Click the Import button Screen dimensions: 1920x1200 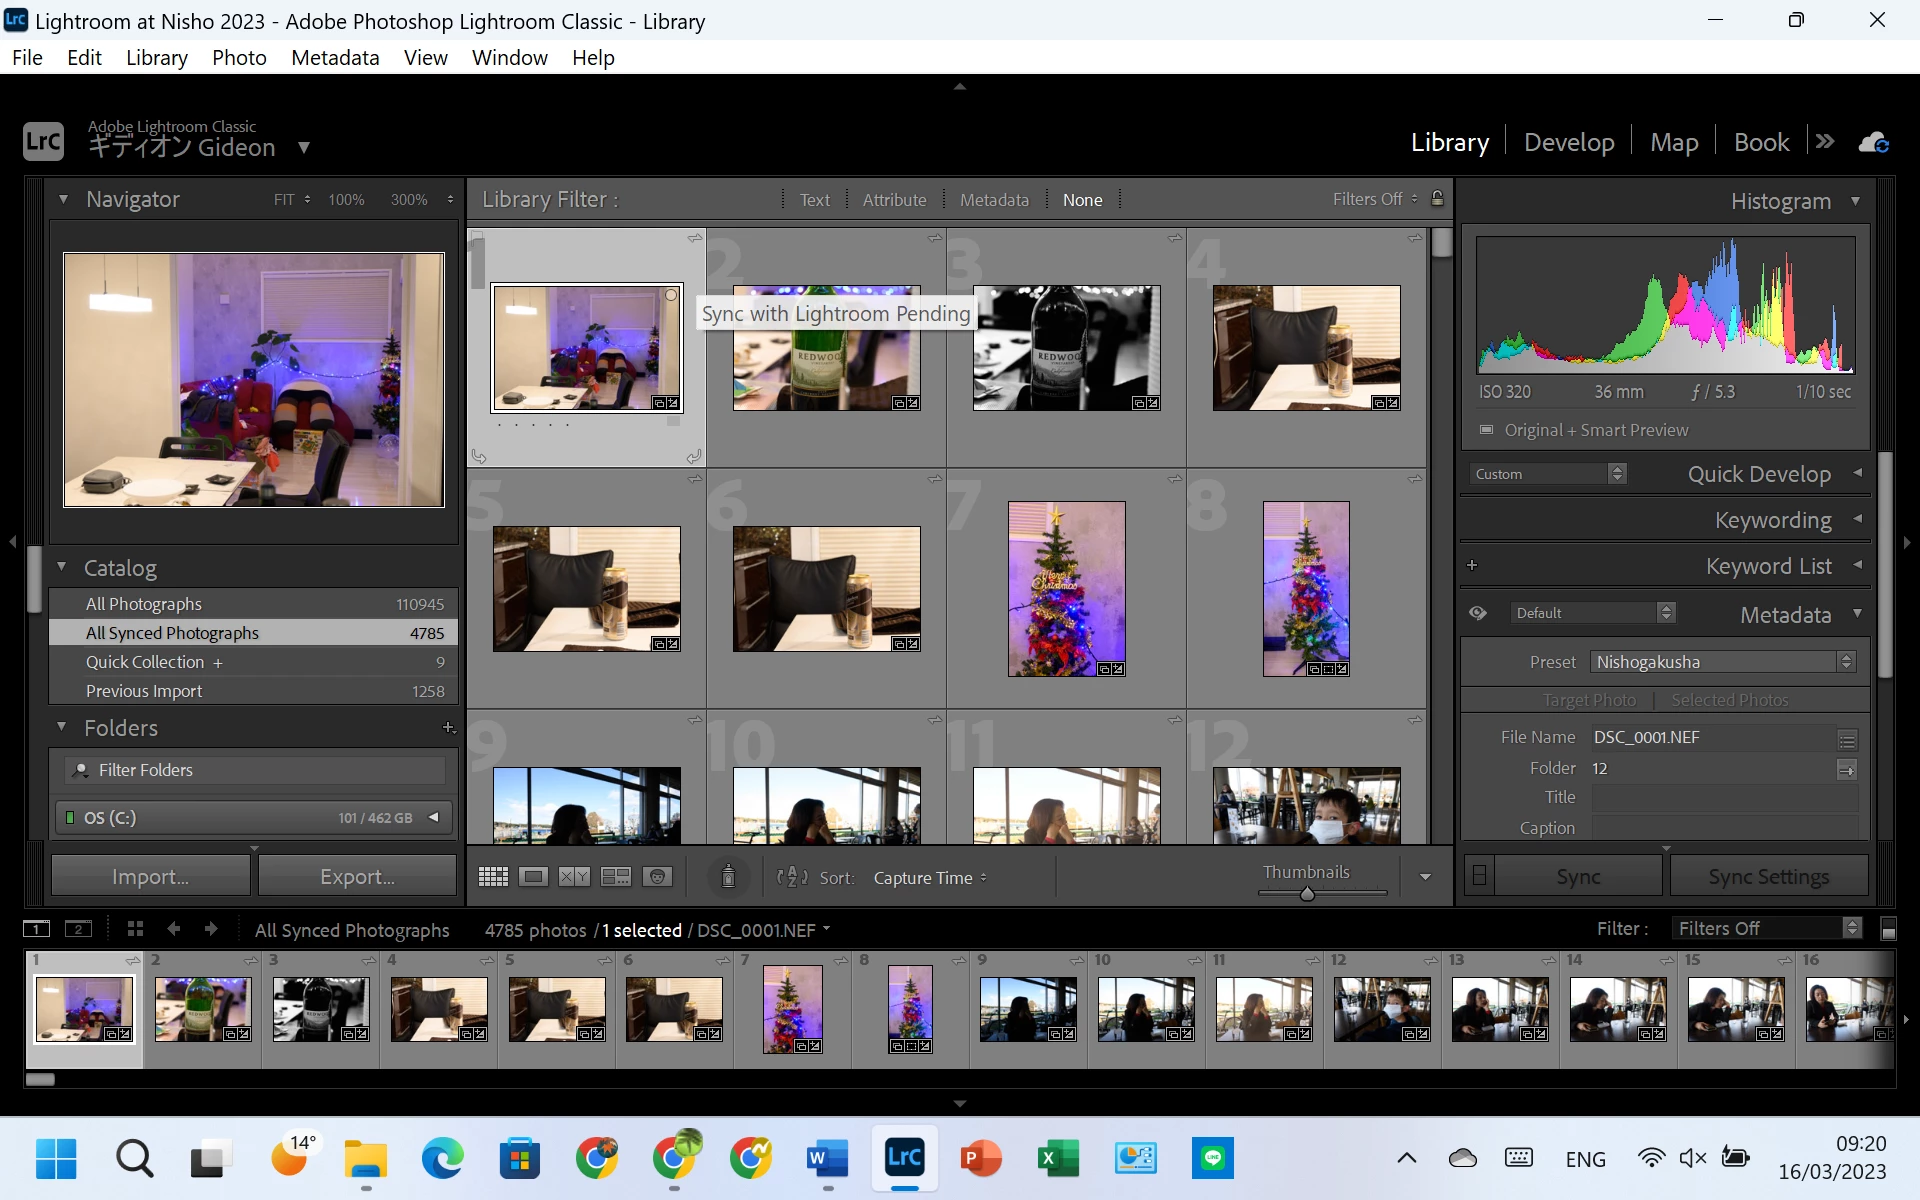point(150,876)
